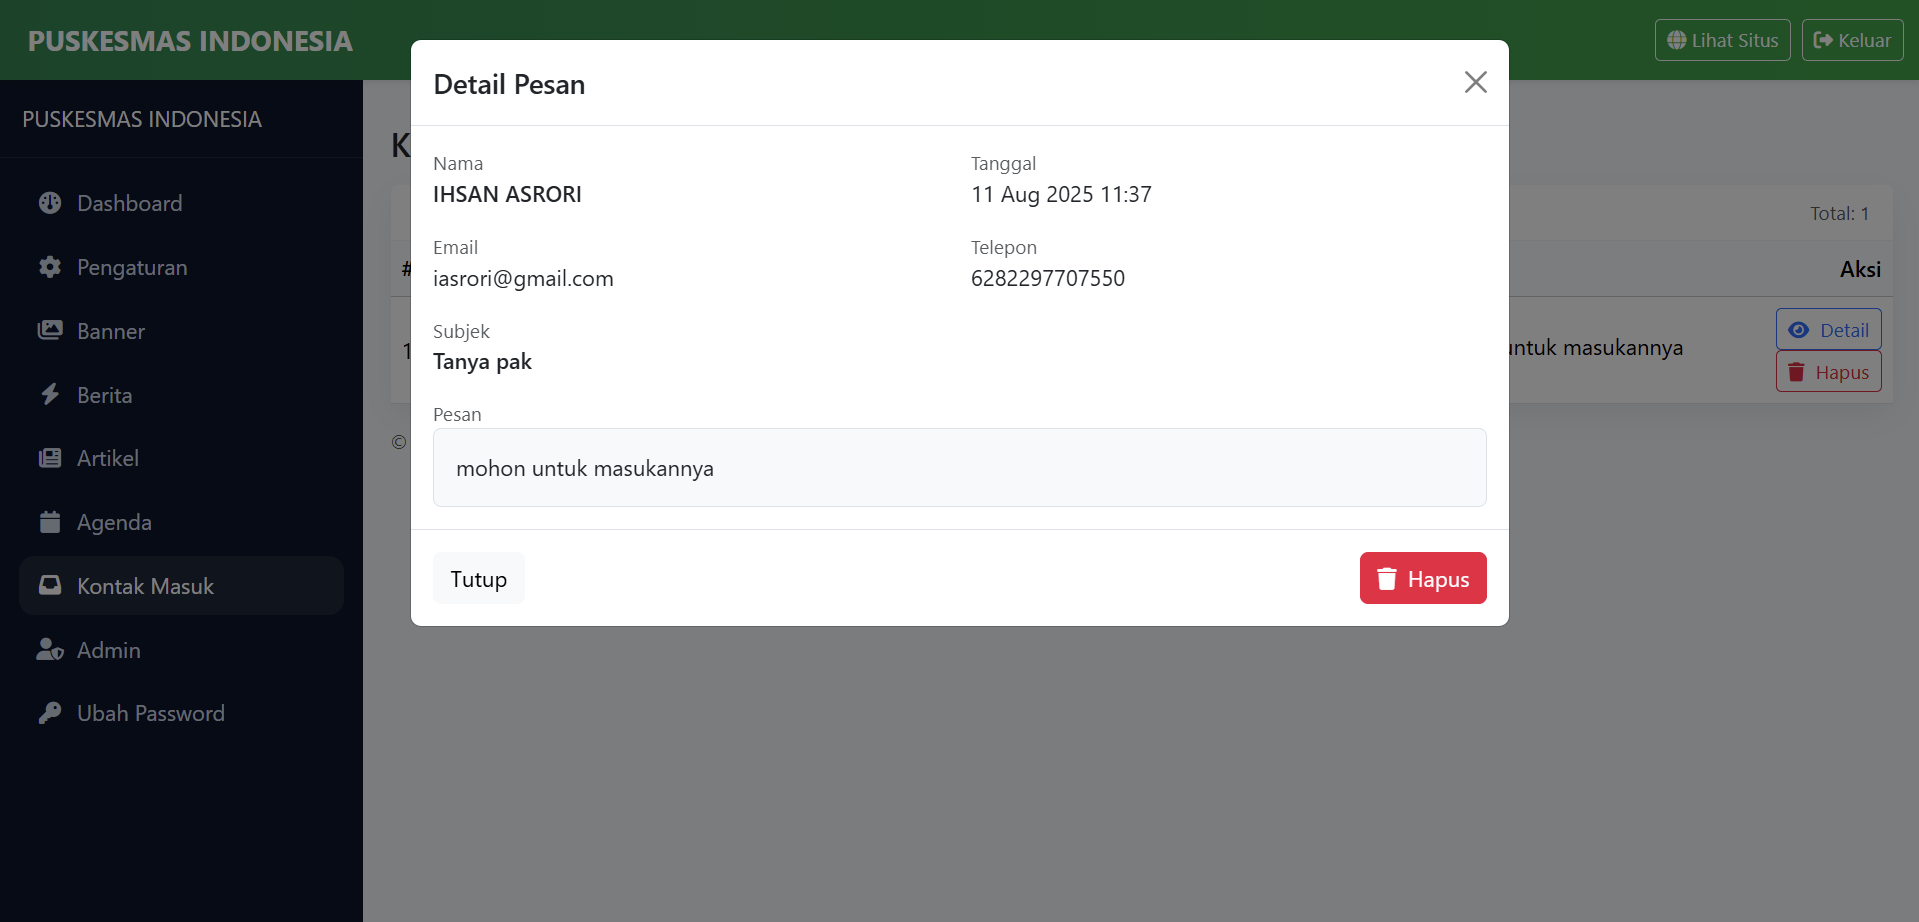Viewport: 1919px width, 922px height.
Task: Click the Admin user shield icon
Action: pos(50,650)
